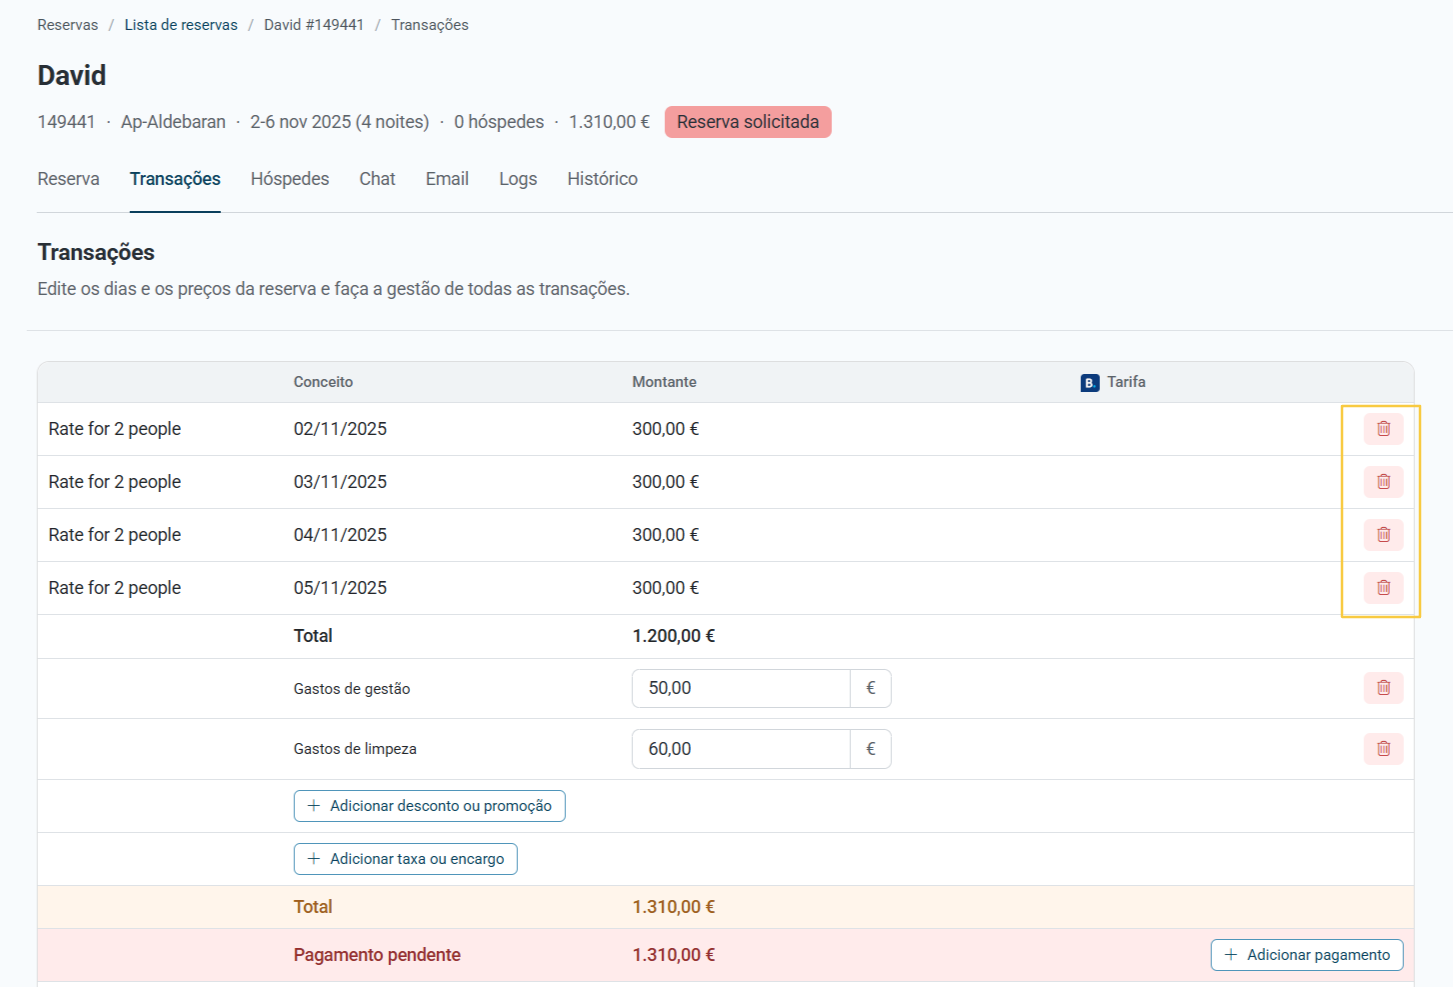This screenshot has height=987, width=1453.
Task: Click the 04/11/2025 date cell
Action: [x=340, y=535]
